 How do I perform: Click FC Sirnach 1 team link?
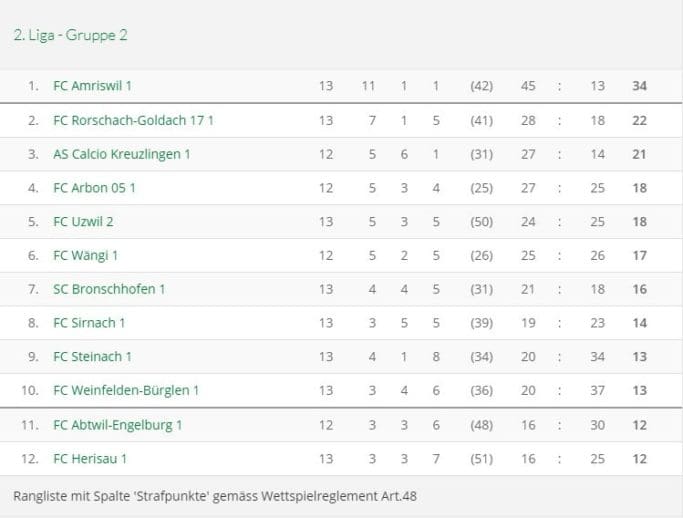[89, 323]
